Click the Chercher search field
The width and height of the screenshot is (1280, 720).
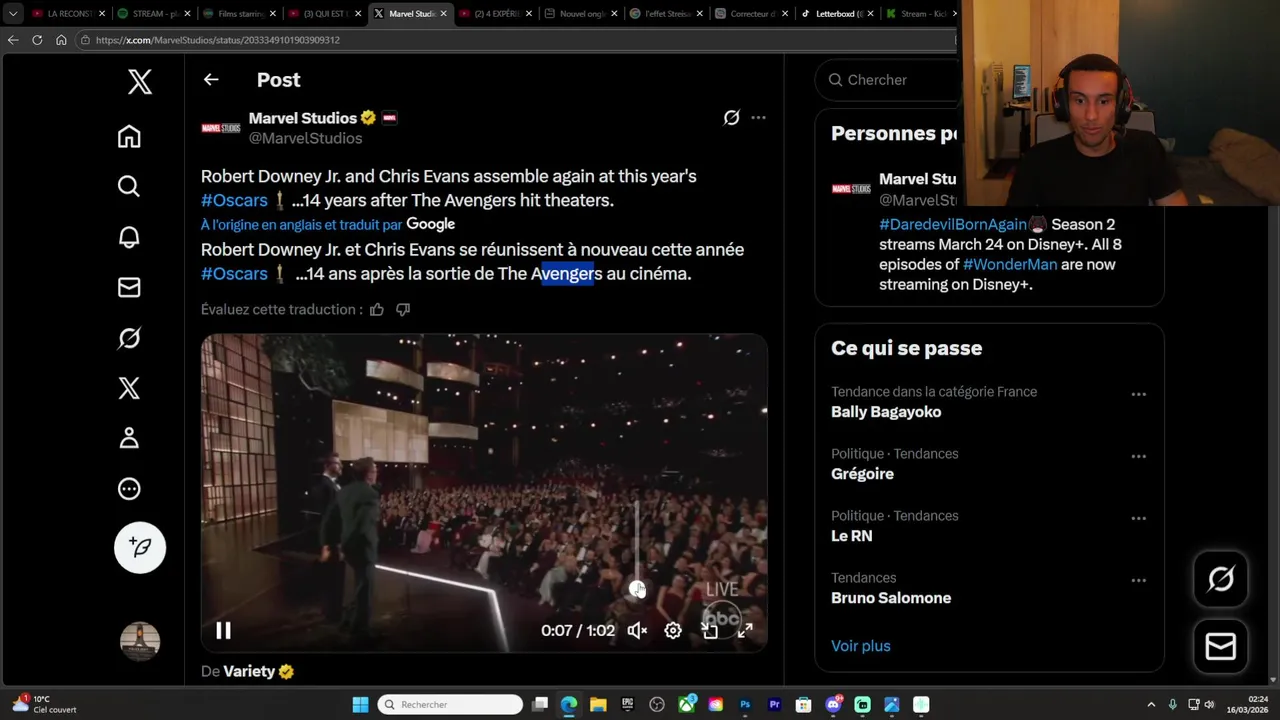[x=889, y=80]
